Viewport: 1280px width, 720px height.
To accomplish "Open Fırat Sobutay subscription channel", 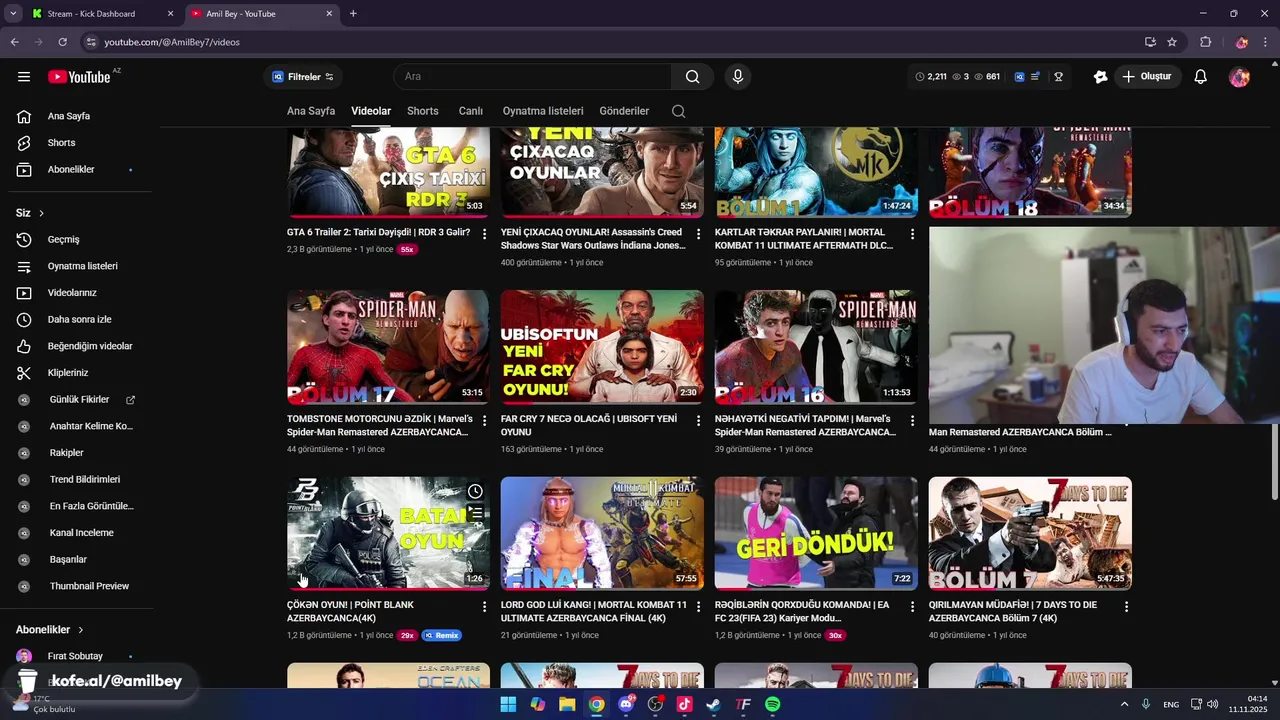I will coord(77,656).
